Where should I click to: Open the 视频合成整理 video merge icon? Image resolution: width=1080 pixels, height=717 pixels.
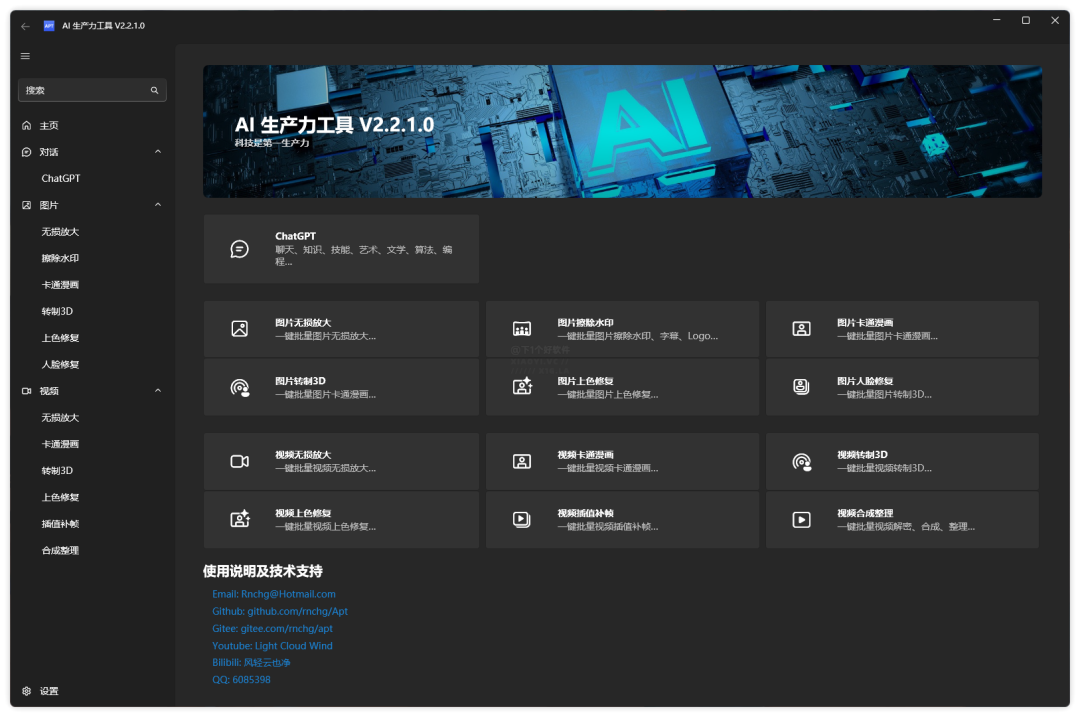click(x=801, y=519)
